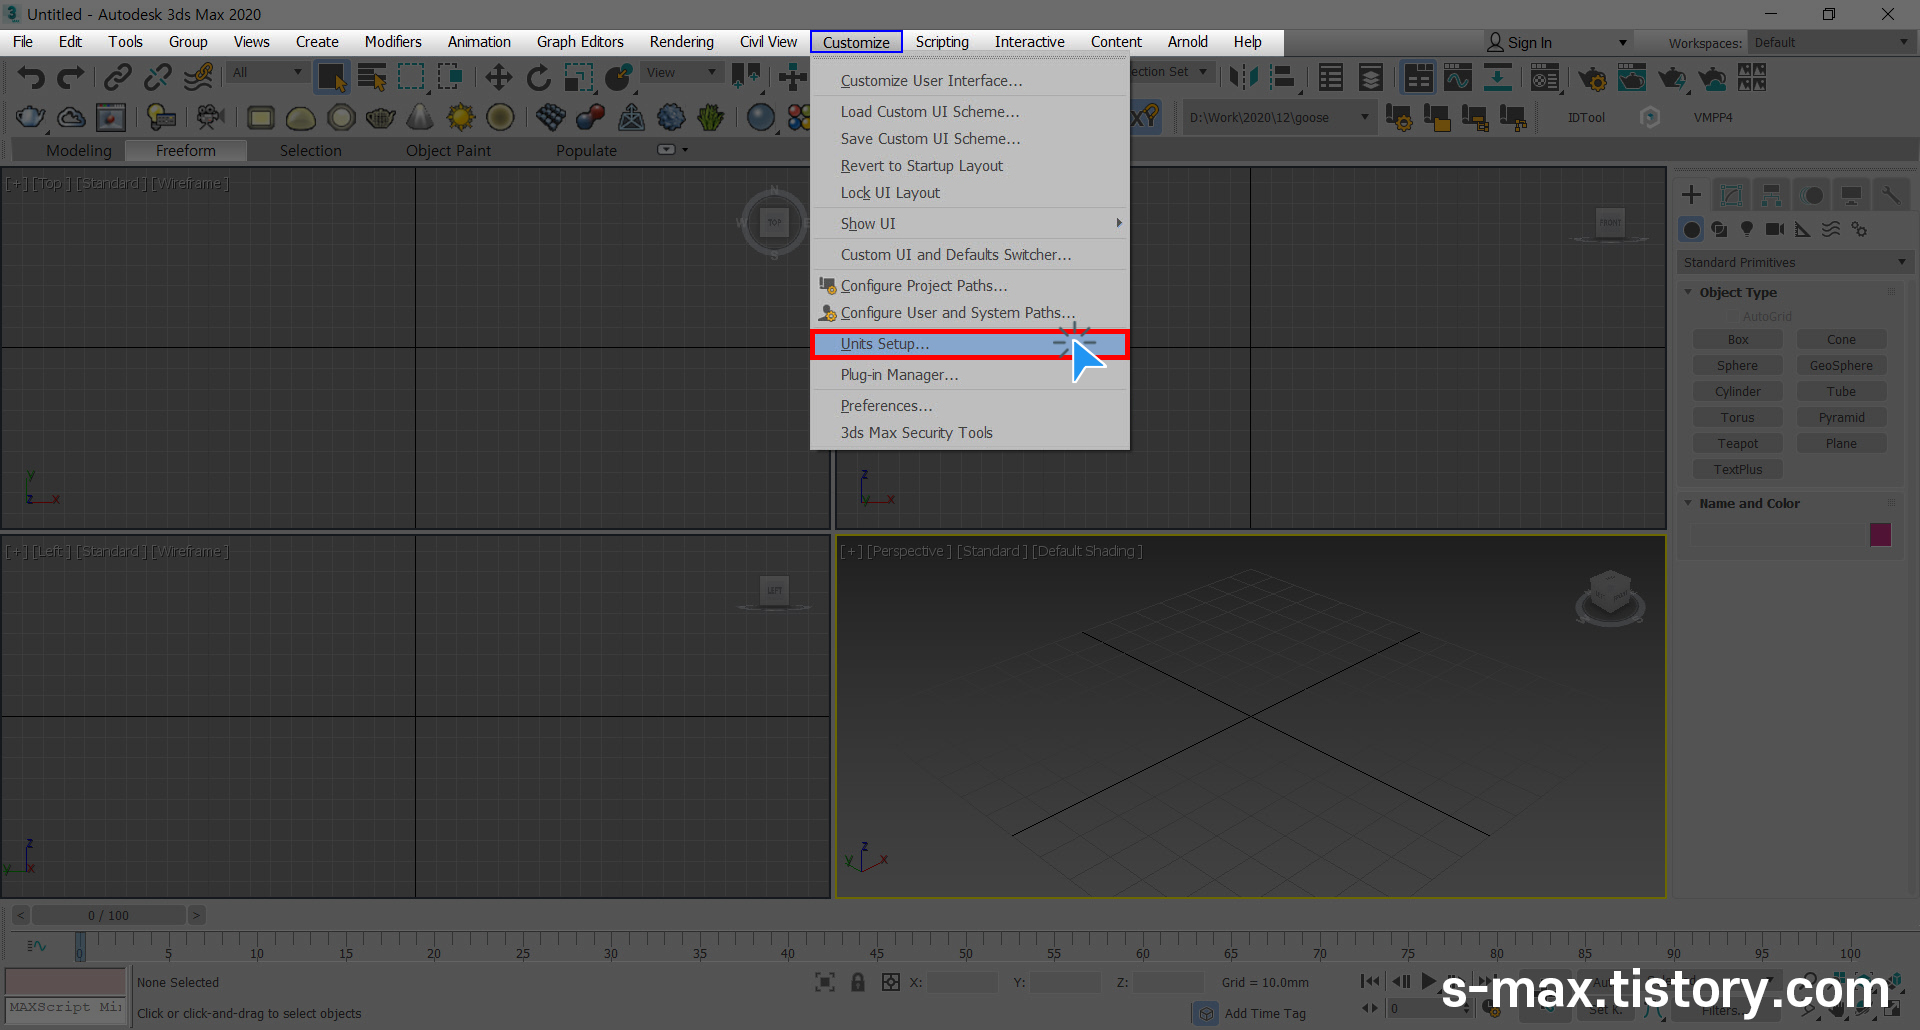Image resolution: width=1920 pixels, height=1030 pixels.
Task: Step to Previous Frame
Action: (x=1401, y=982)
